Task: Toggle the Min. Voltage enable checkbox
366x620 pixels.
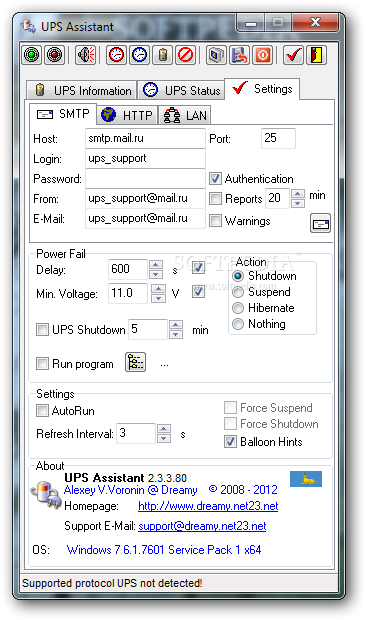Action: point(198,292)
